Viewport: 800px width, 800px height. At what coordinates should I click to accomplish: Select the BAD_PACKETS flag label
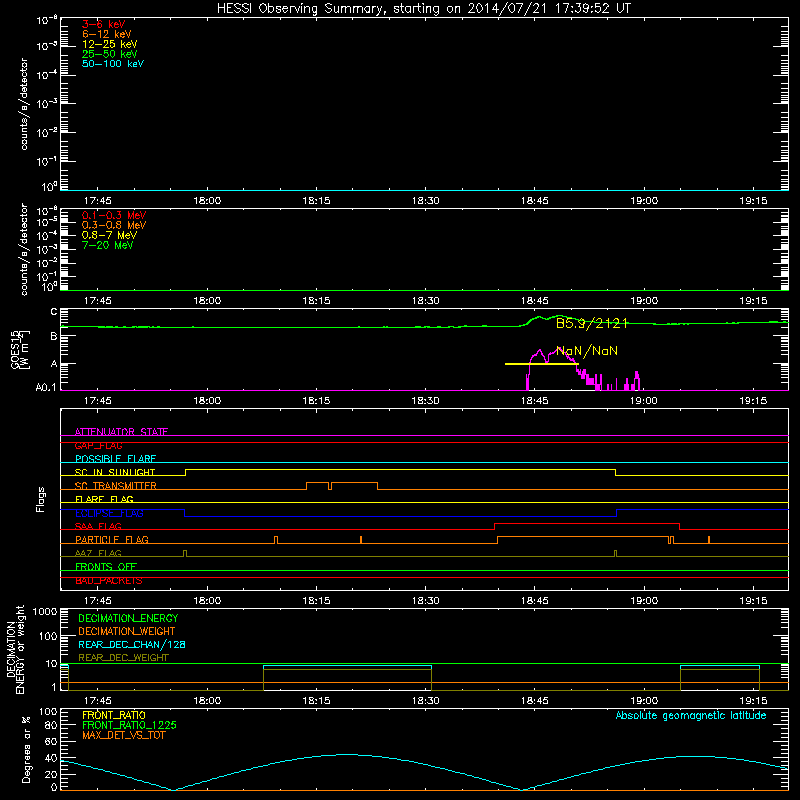pos(109,580)
